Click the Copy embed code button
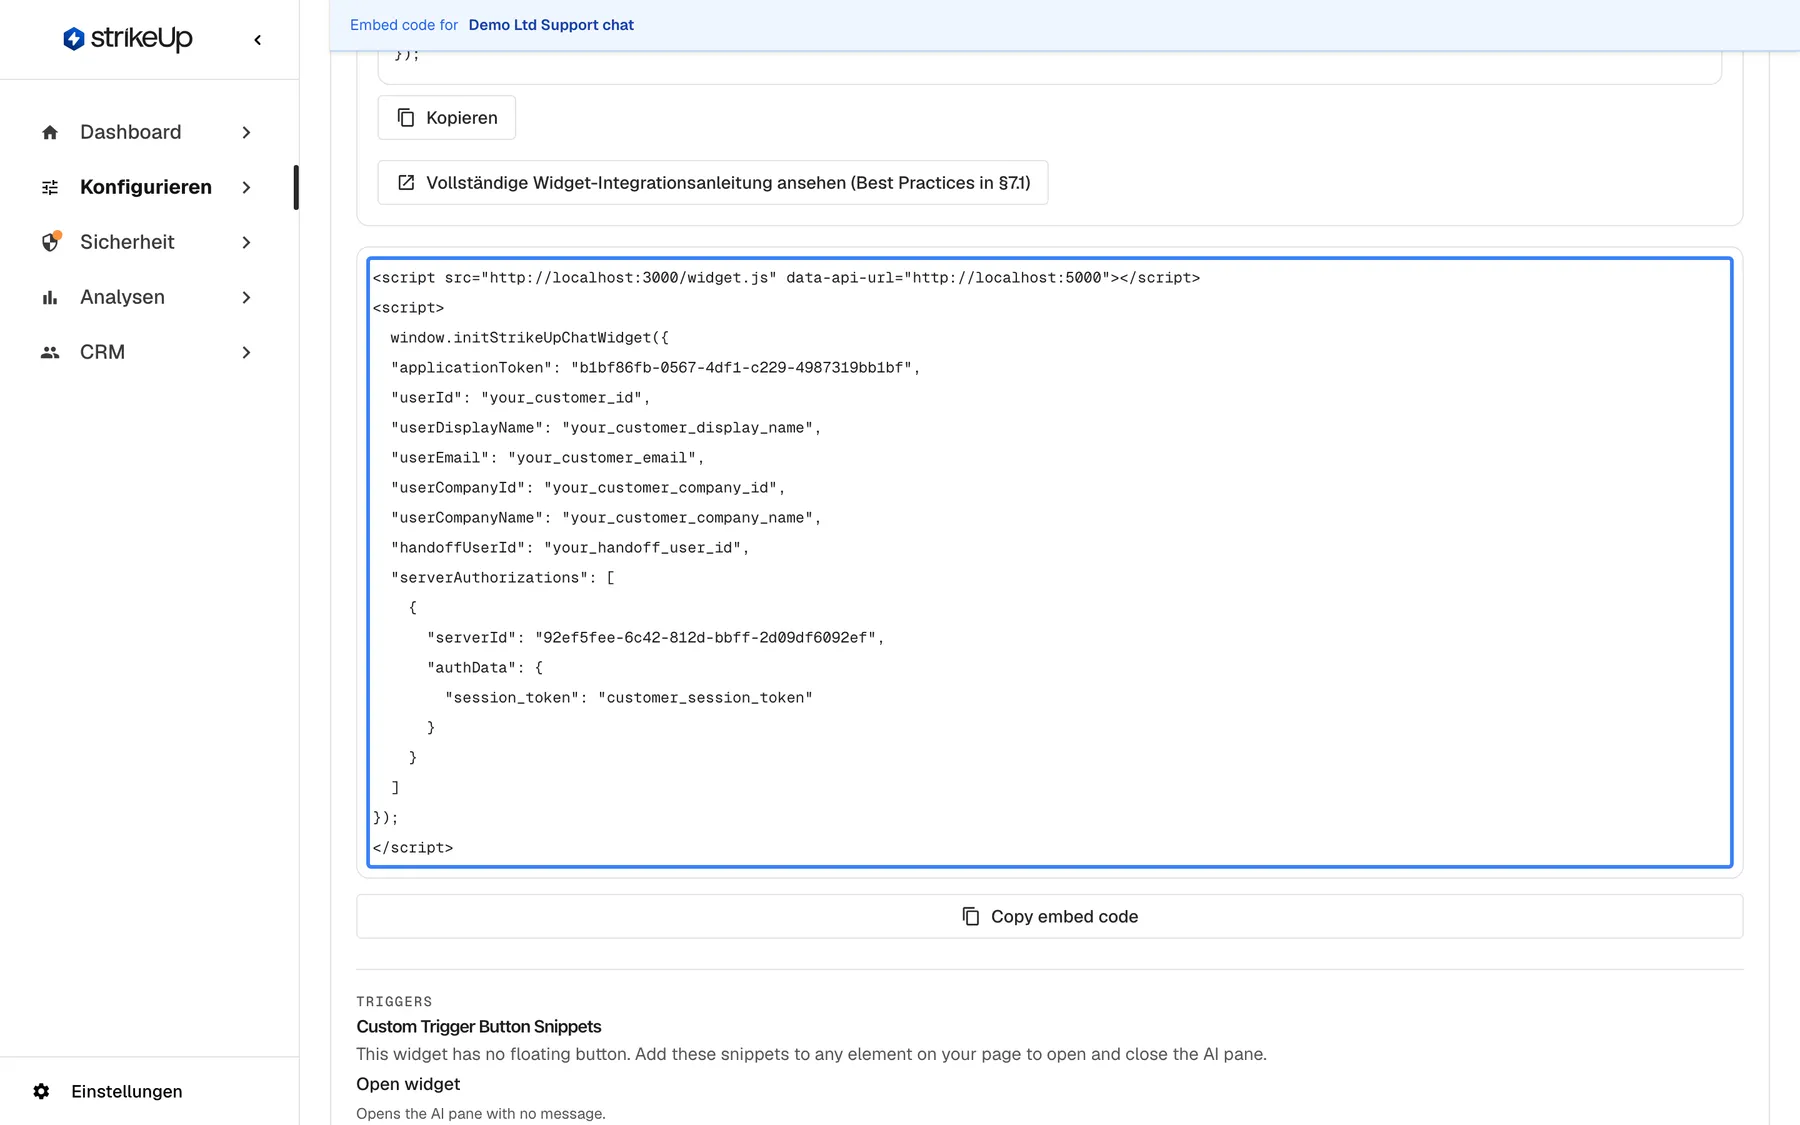 tap(1050, 916)
